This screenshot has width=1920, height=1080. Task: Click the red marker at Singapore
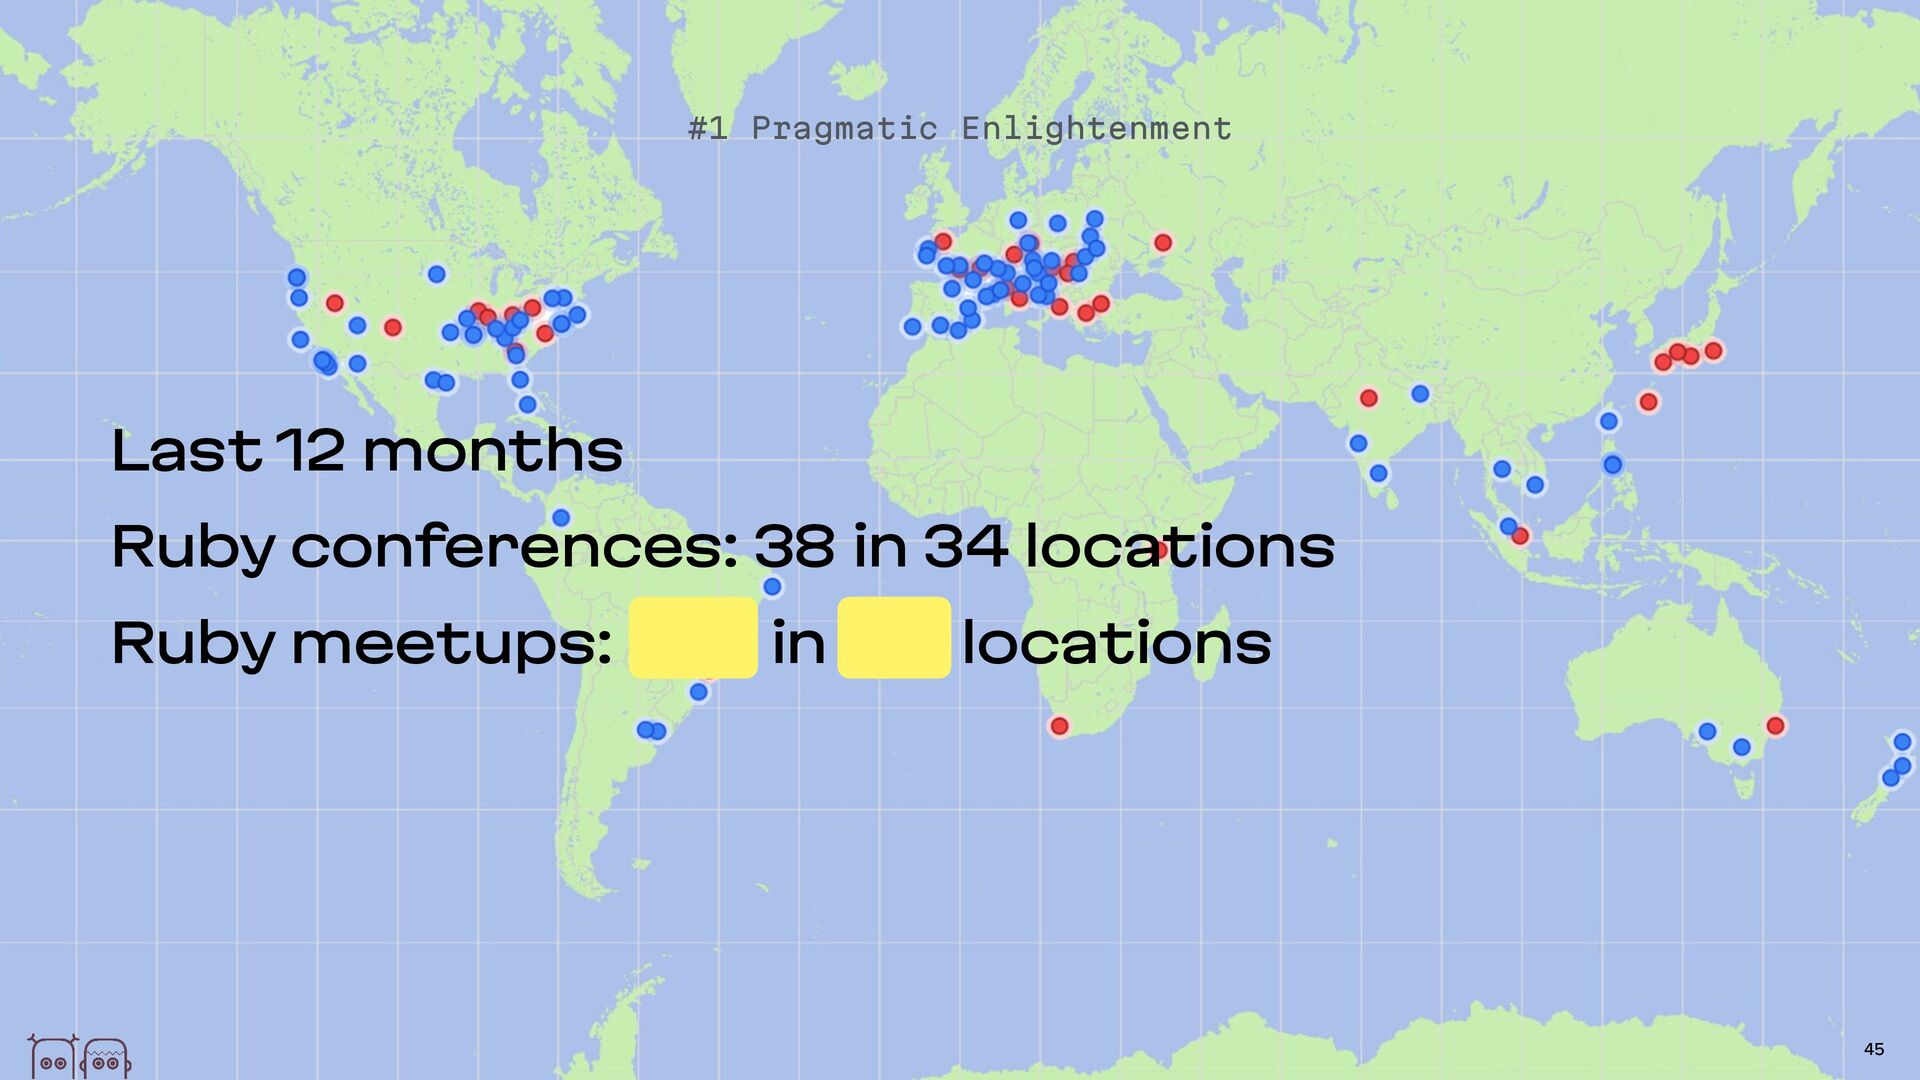tap(1520, 536)
